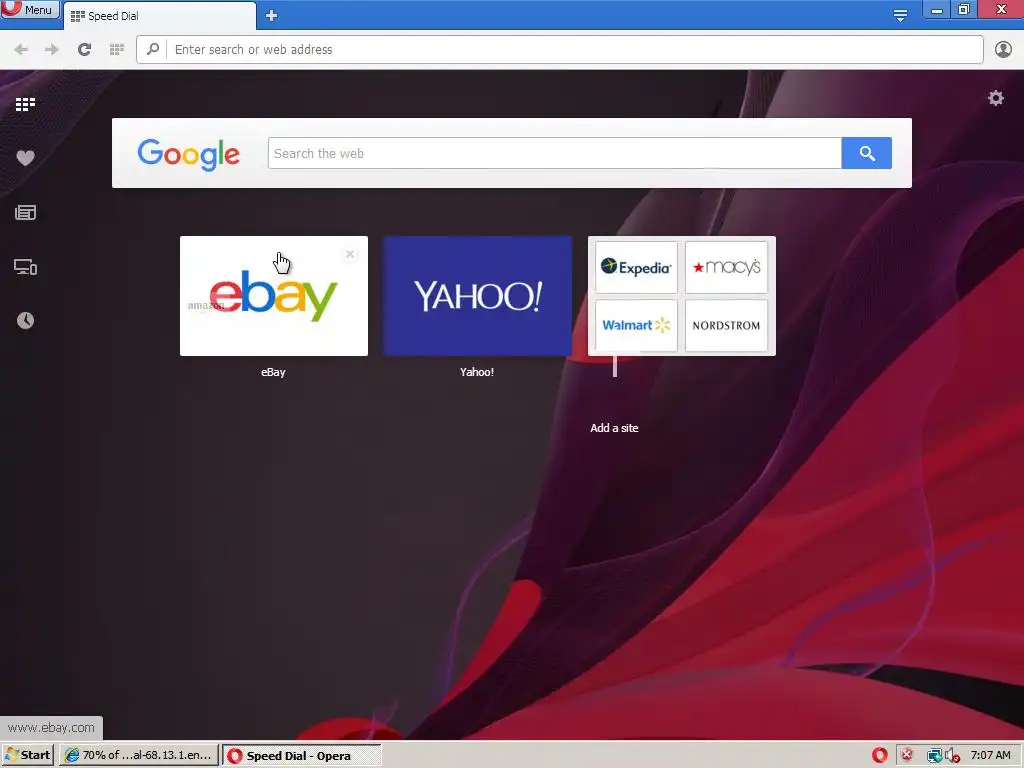Open the eBay speed dial tile
The width and height of the screenshot is (1024, 768).
274,296
